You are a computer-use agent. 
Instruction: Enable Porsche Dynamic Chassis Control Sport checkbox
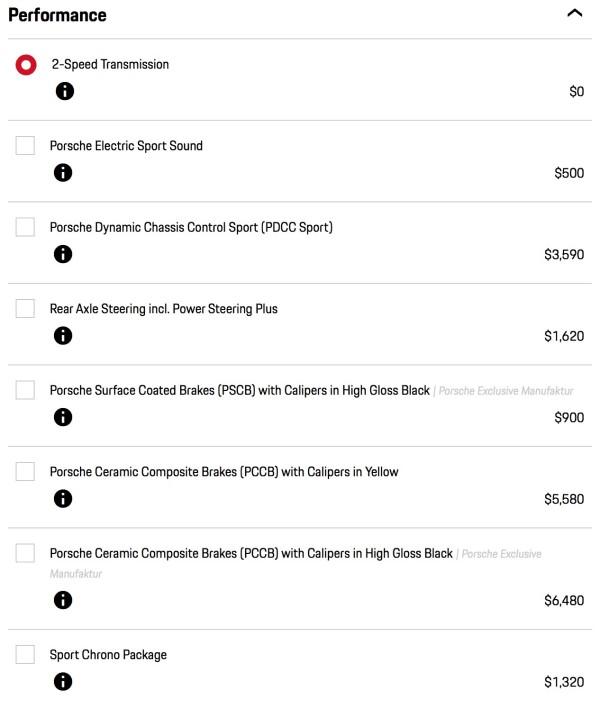click(25, 227)
